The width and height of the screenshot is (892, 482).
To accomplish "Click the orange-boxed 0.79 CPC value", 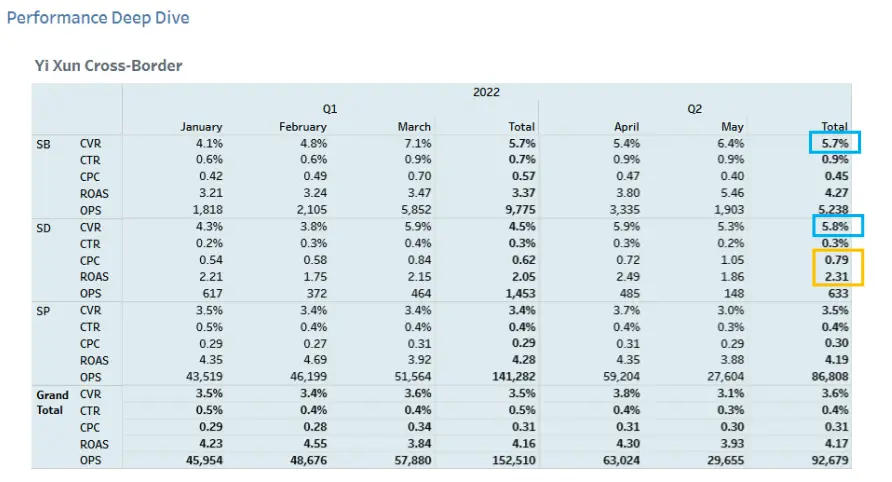I will (835, 260).
